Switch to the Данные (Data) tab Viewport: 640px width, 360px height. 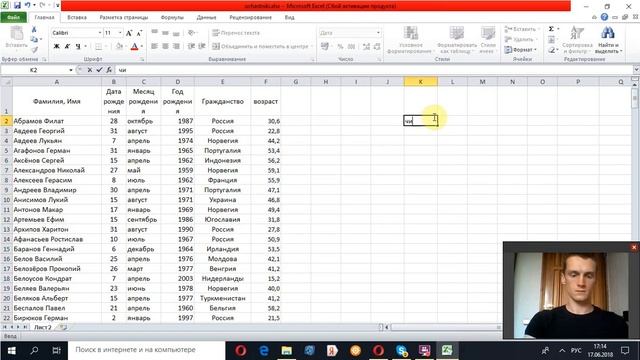point(206,18)
